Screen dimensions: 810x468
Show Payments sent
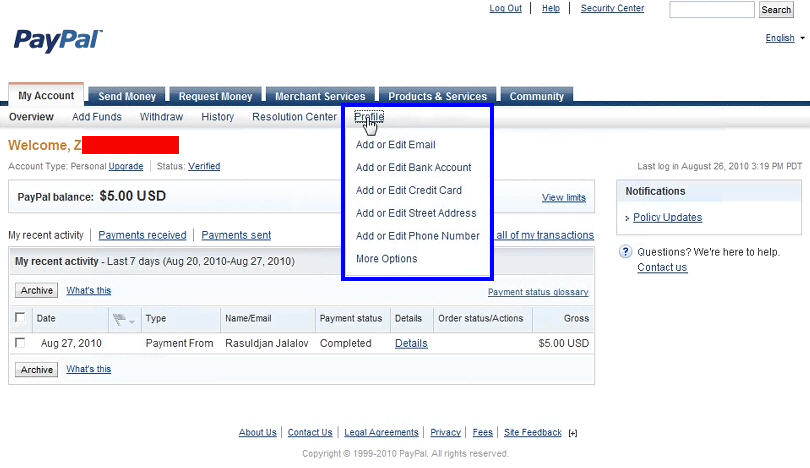pos(236,235)
